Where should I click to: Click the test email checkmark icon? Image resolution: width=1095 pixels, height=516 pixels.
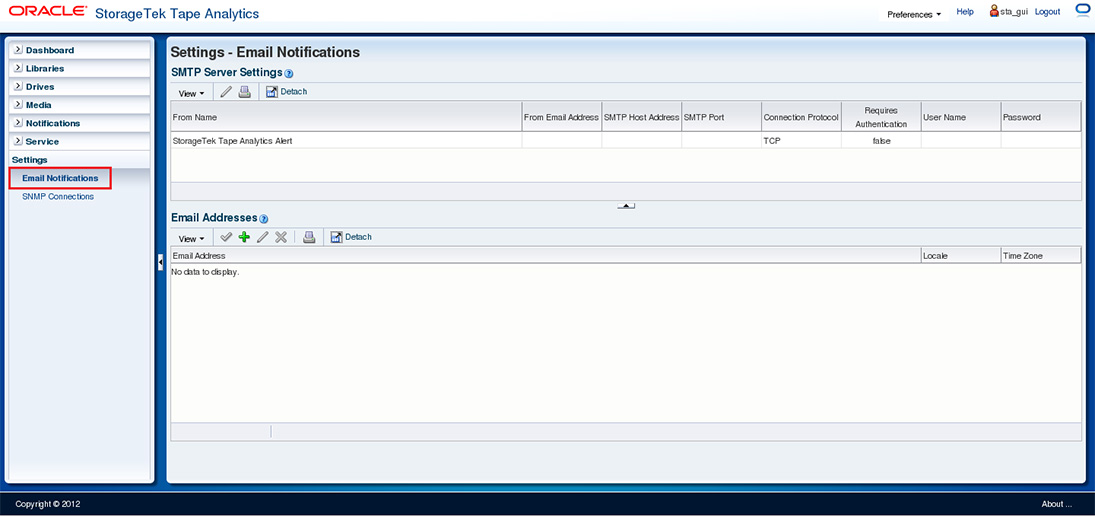pos(226,237)
